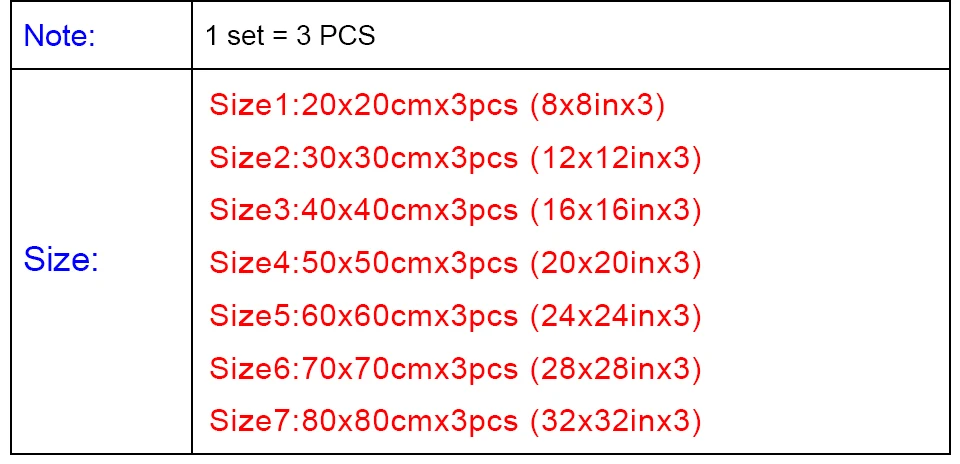Select the Size6 70x70cm line
Viewport: 960px width, 464px height.
456,368
